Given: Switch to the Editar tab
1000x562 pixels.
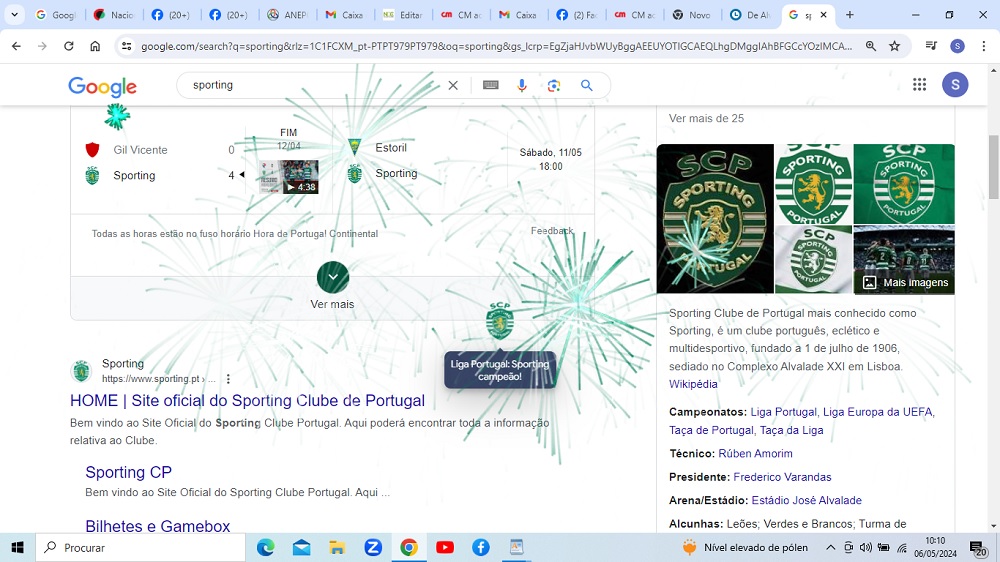Looking at the screenshot, I should [x=403, y=15].
